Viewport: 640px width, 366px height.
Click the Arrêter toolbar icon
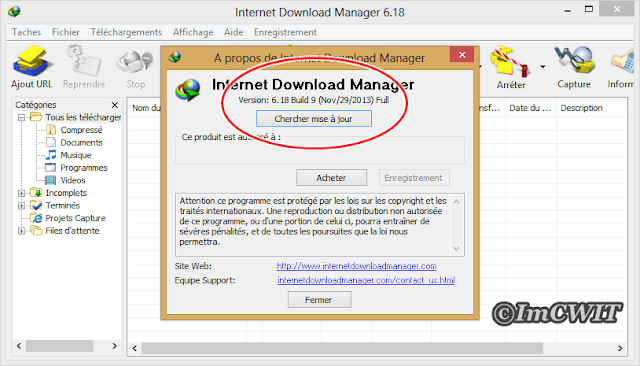[511, 67]
